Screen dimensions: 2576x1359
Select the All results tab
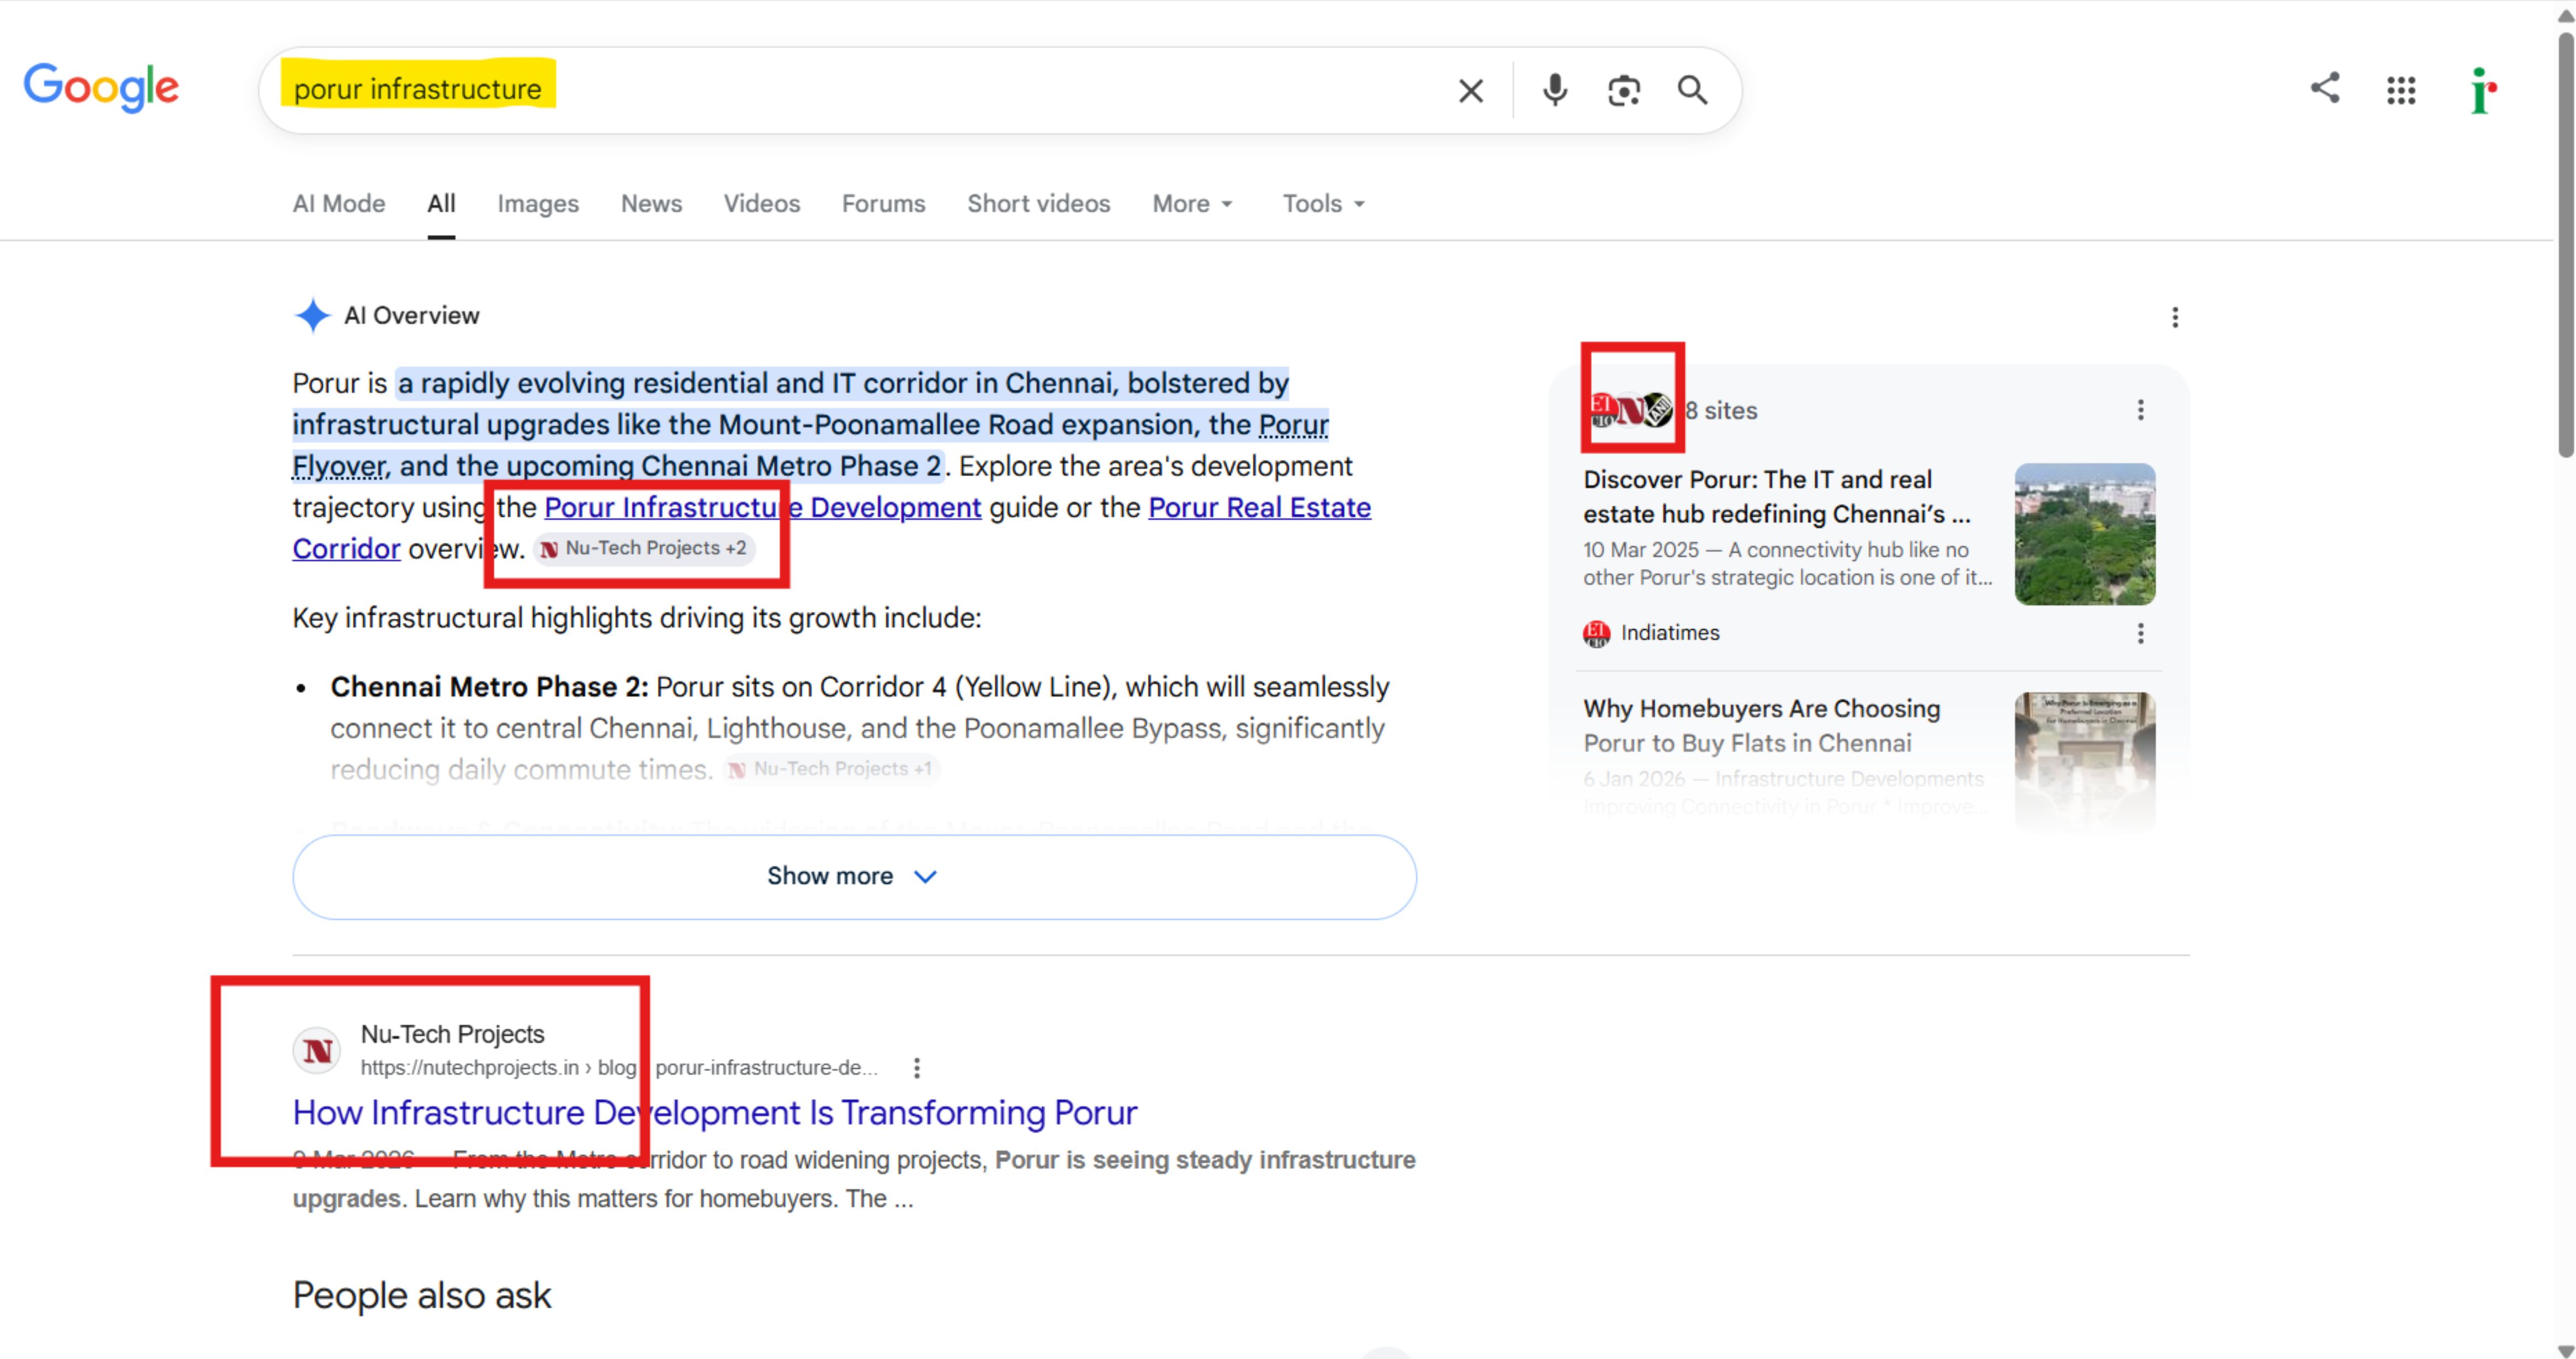coord(441,204)
